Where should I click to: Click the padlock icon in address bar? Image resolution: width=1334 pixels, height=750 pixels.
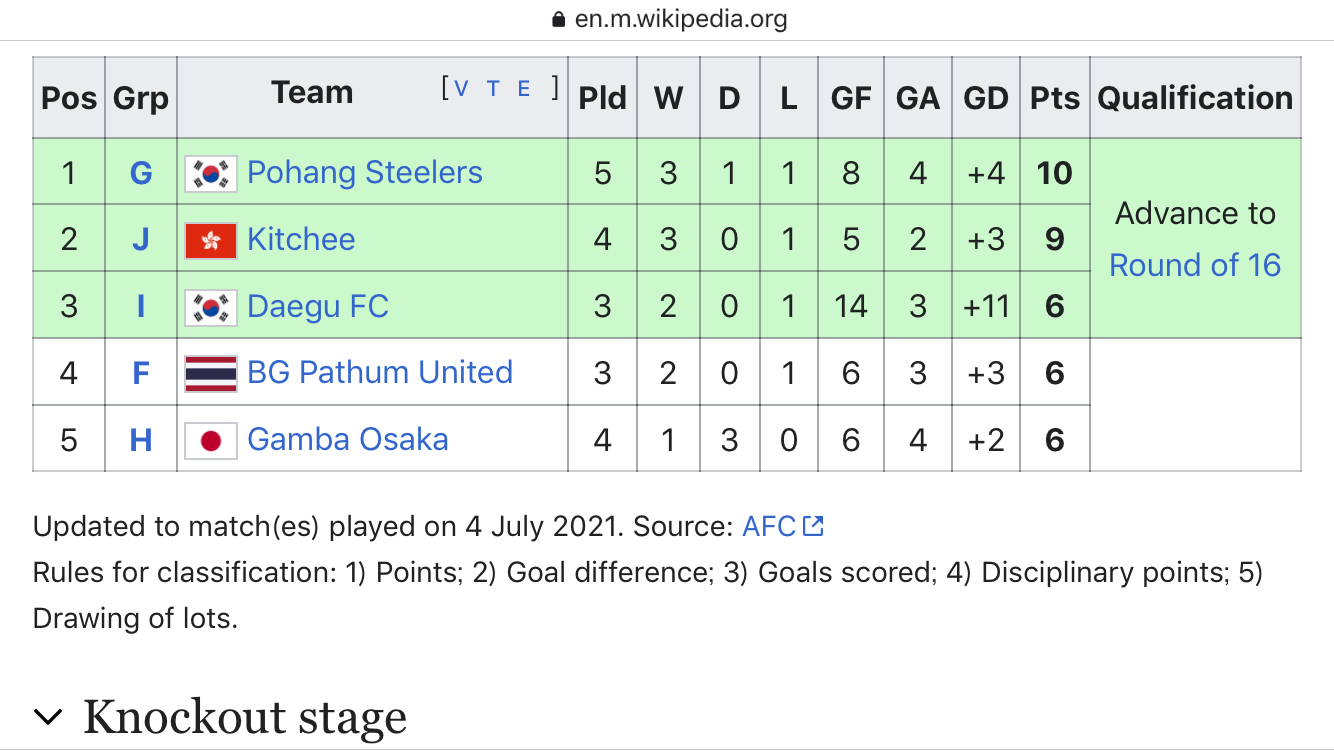tap(559, 19)
